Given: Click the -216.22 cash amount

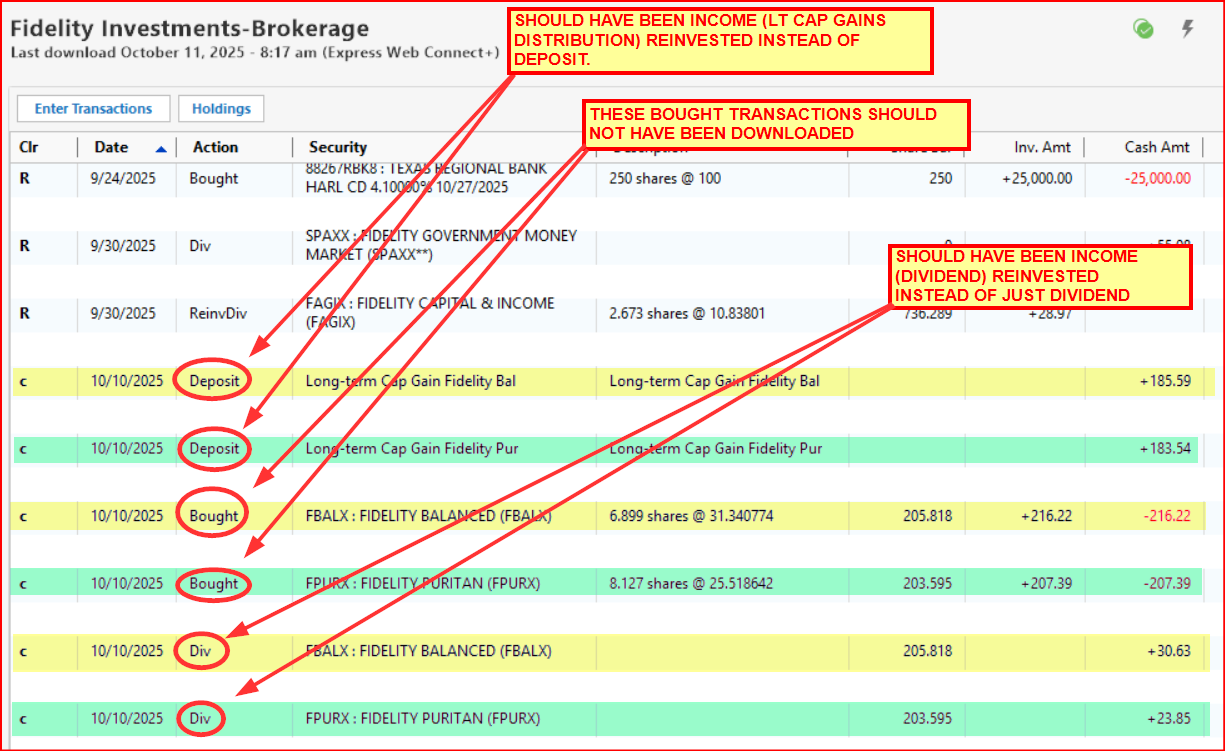Looking at the screenshot, I should [1166, 516].
